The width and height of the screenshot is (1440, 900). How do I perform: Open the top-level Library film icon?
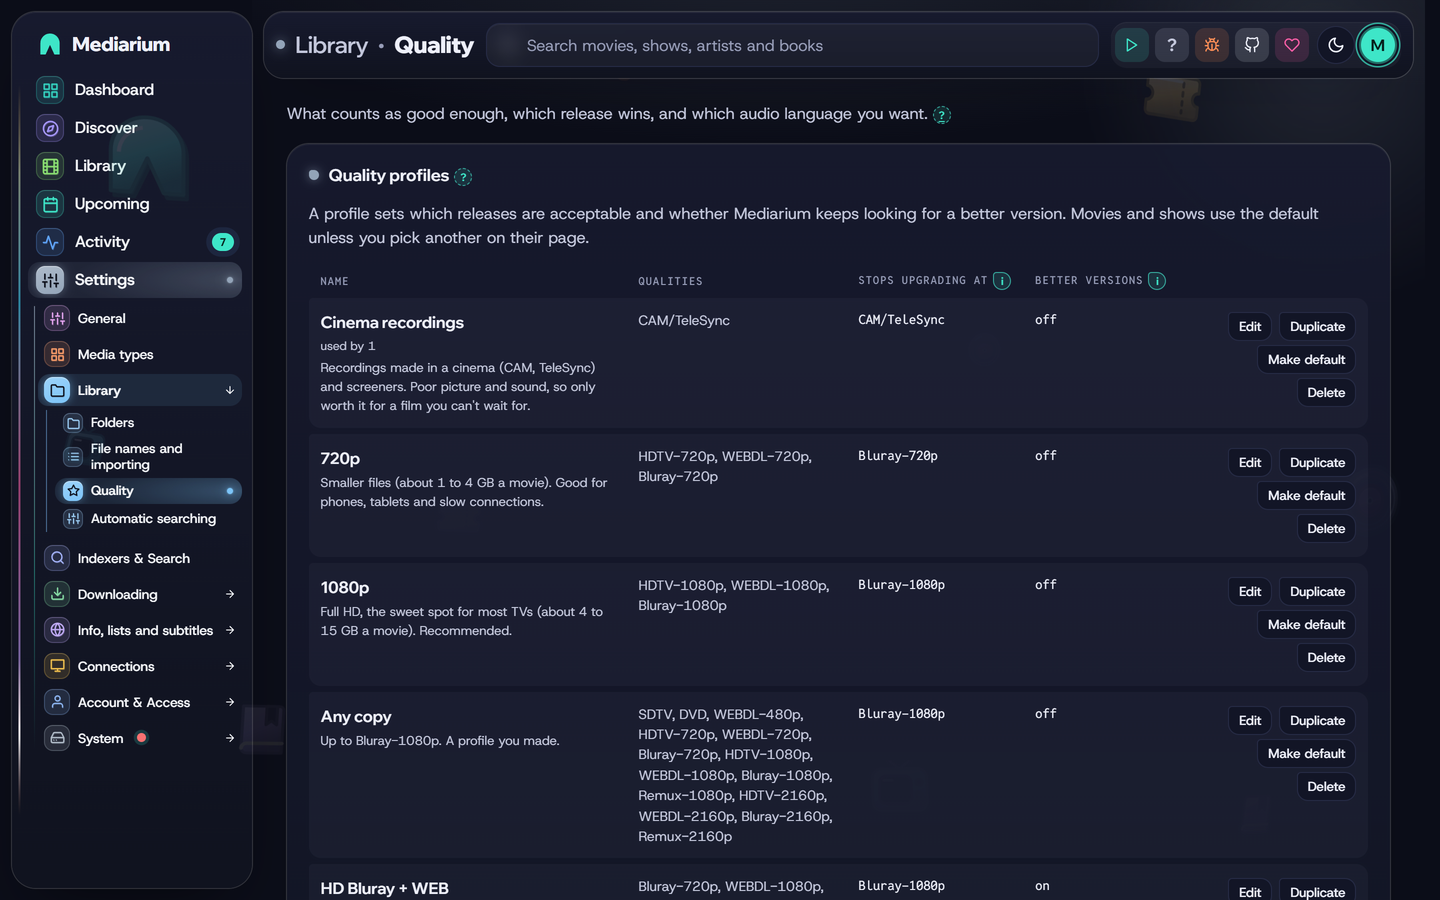tap(50, 166)
